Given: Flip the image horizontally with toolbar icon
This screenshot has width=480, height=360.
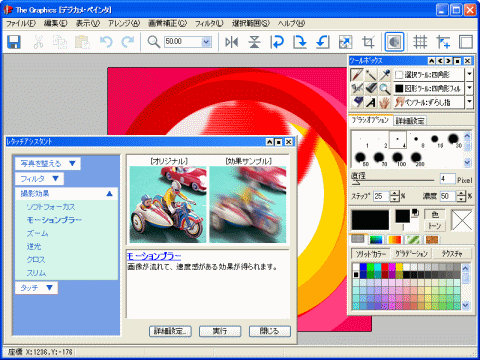Looking at the screenshot, I should (231, 42).
